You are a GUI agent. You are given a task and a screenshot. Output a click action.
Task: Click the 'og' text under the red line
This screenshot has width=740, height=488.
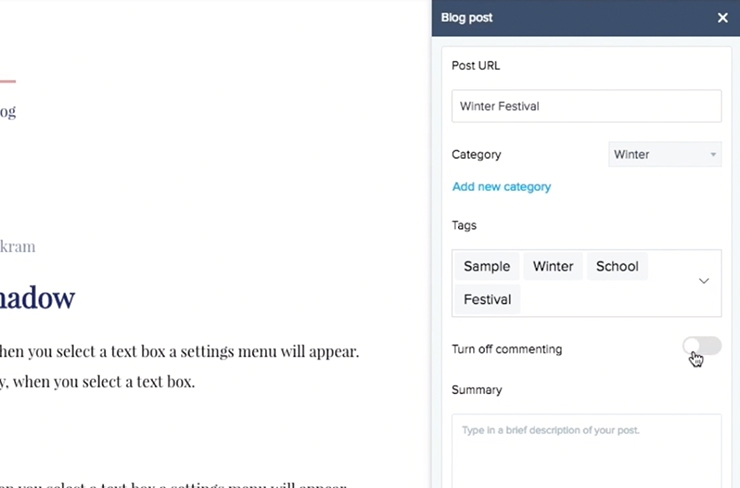click(x=8, y=112)
